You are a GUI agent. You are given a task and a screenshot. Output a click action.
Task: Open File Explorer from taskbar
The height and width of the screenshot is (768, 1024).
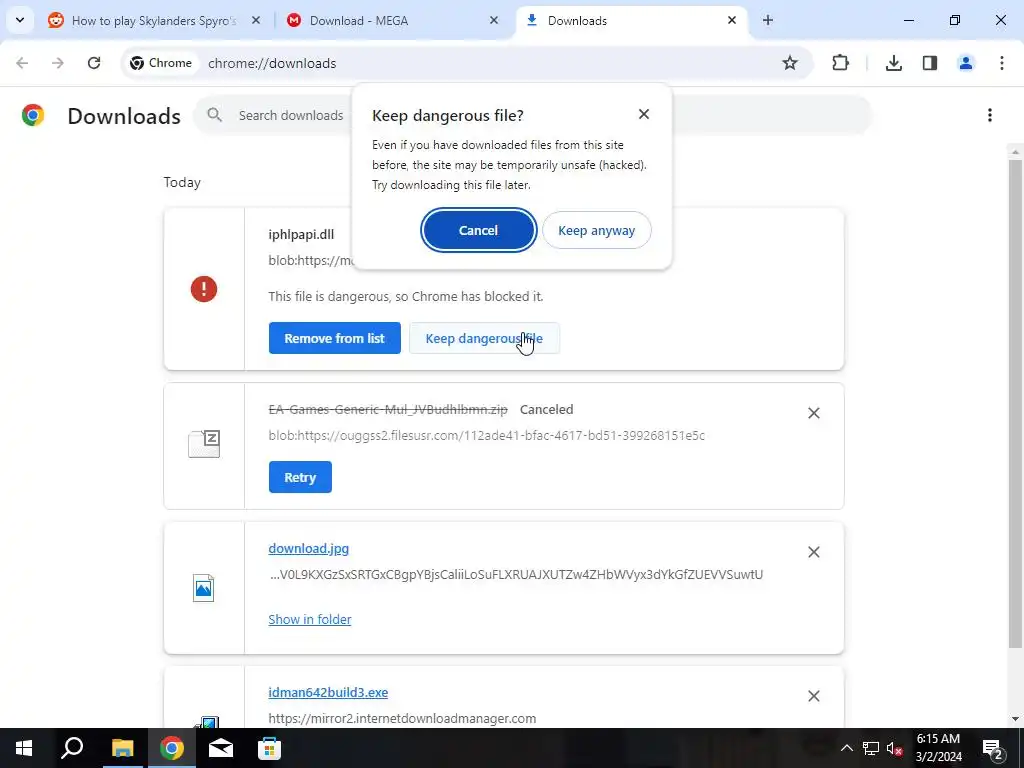tap(122, 748)
